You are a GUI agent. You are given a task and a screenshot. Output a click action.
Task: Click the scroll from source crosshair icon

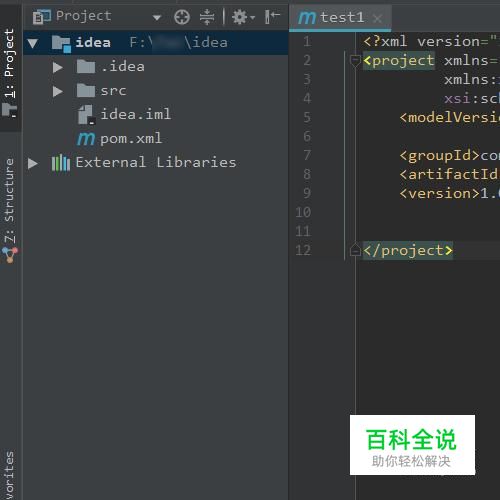pos(182,17)
